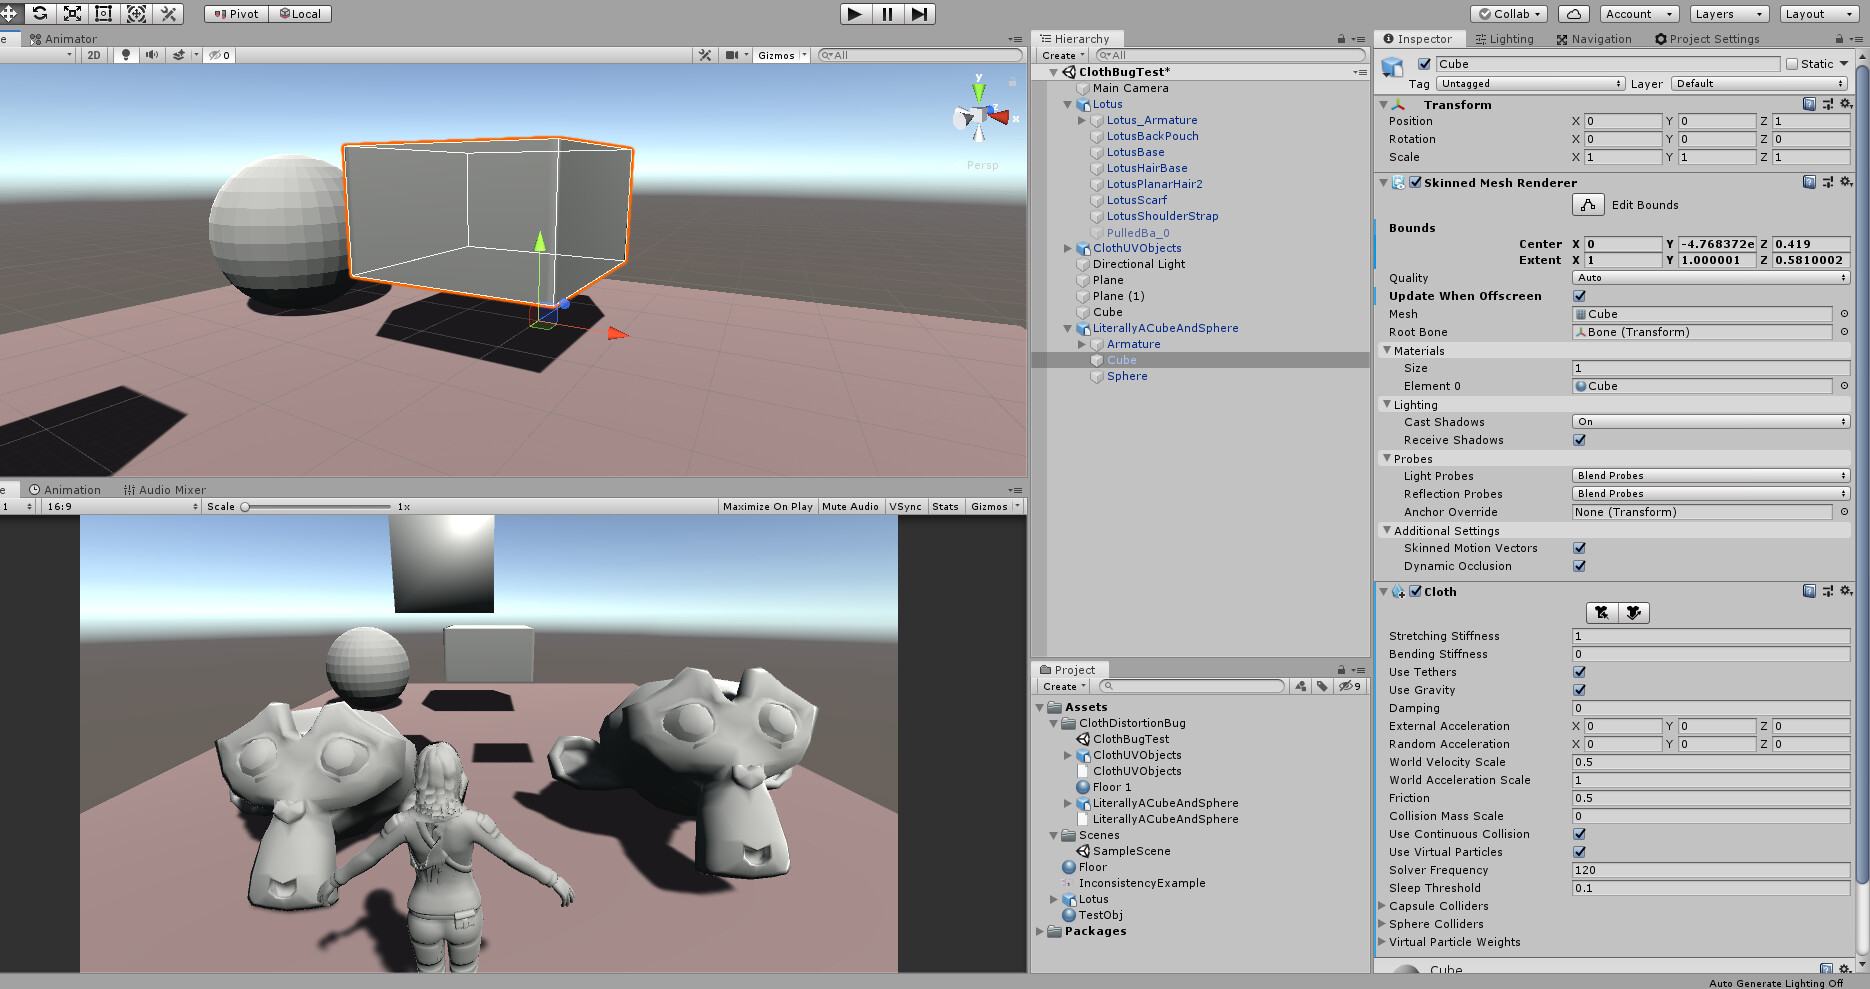Click Maximize On Play button
Image resolution: width=1870 pixels, height=989 pixels.
pos(768,507)
